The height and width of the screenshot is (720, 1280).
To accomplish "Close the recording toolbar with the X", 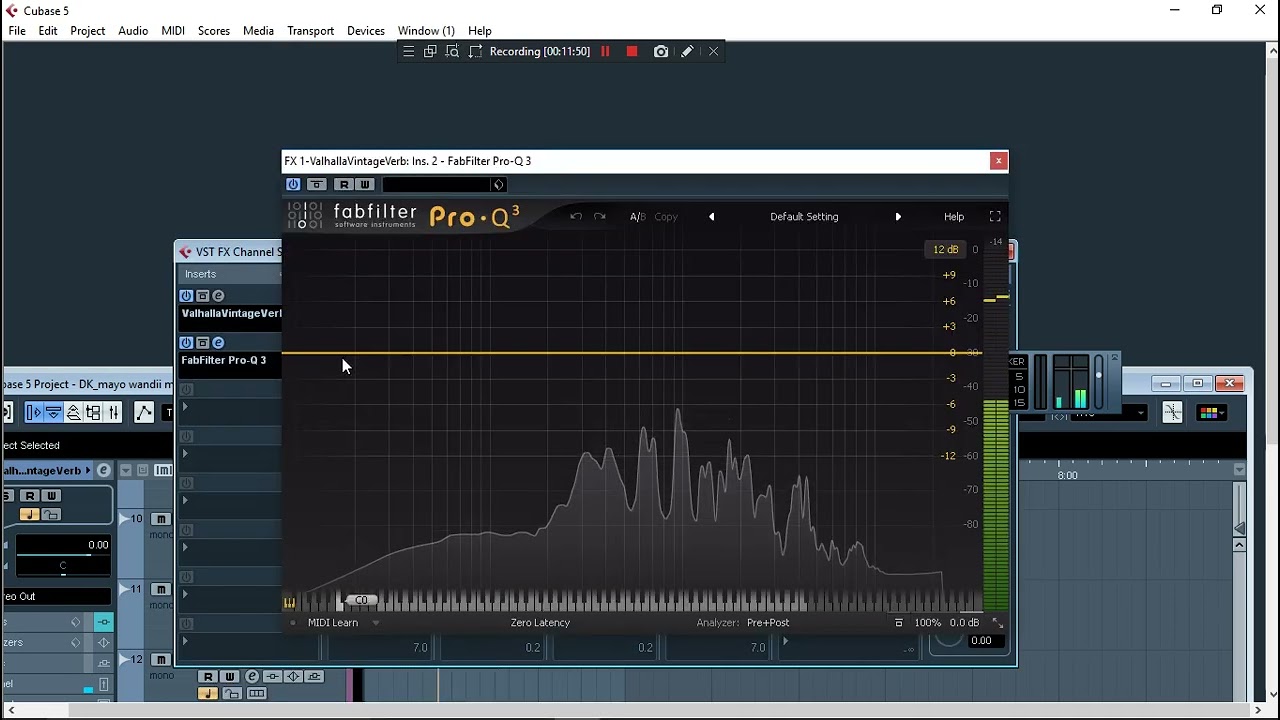I will point(713,51).
